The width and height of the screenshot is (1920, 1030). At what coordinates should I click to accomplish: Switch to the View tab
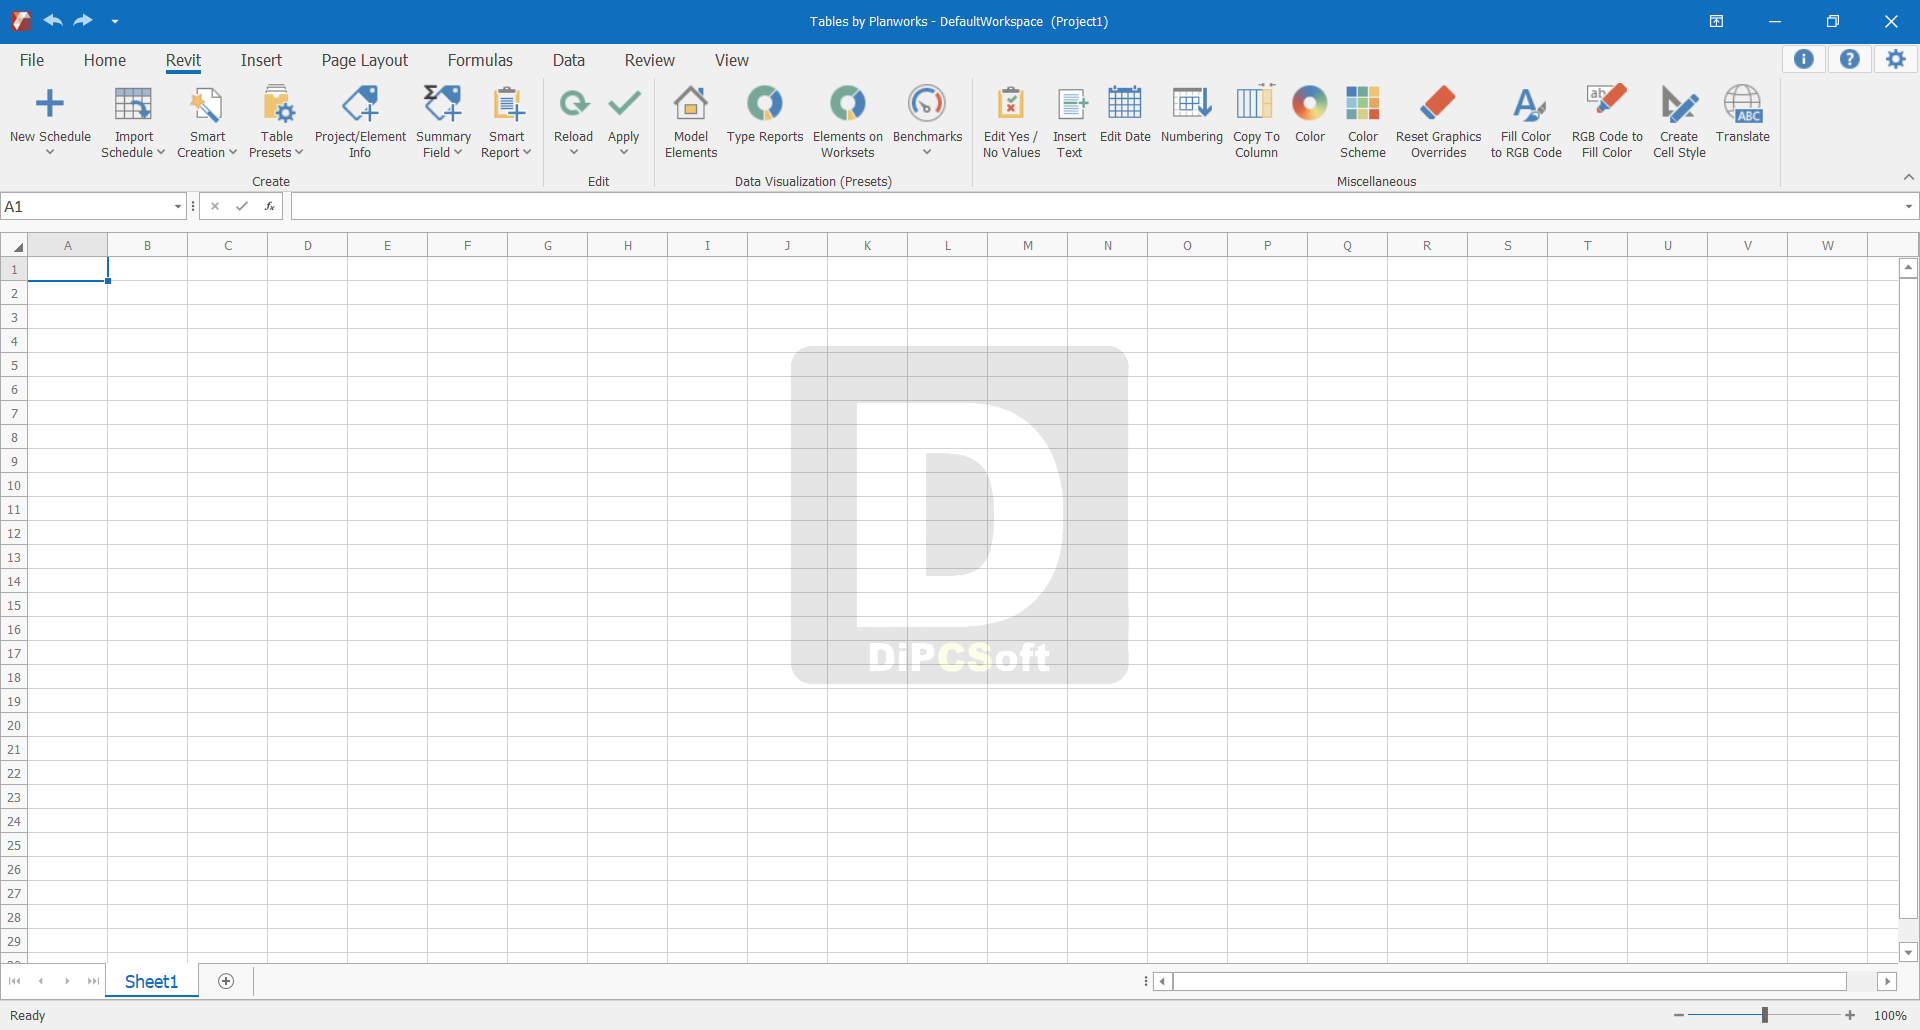tap(732, 60)
